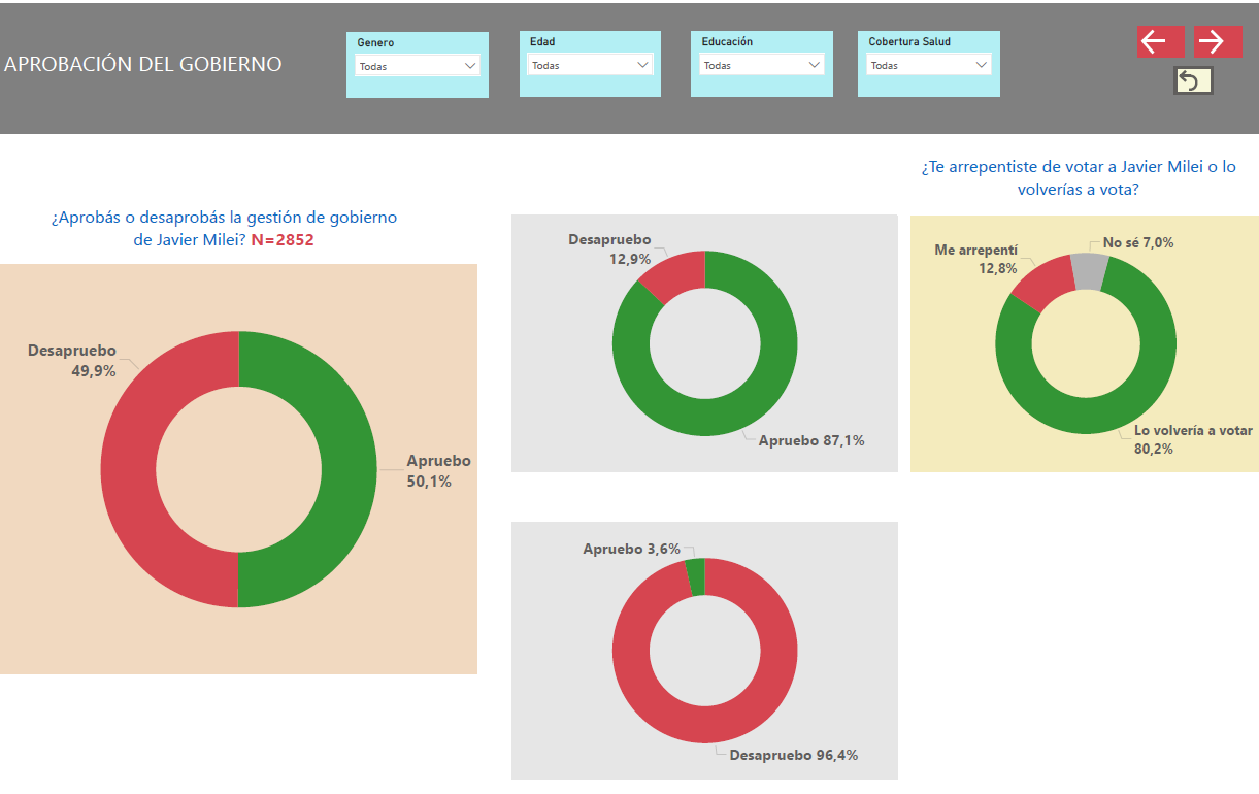
Task: Click the Cobertura Salud slicer label
Action: (909, 42)
